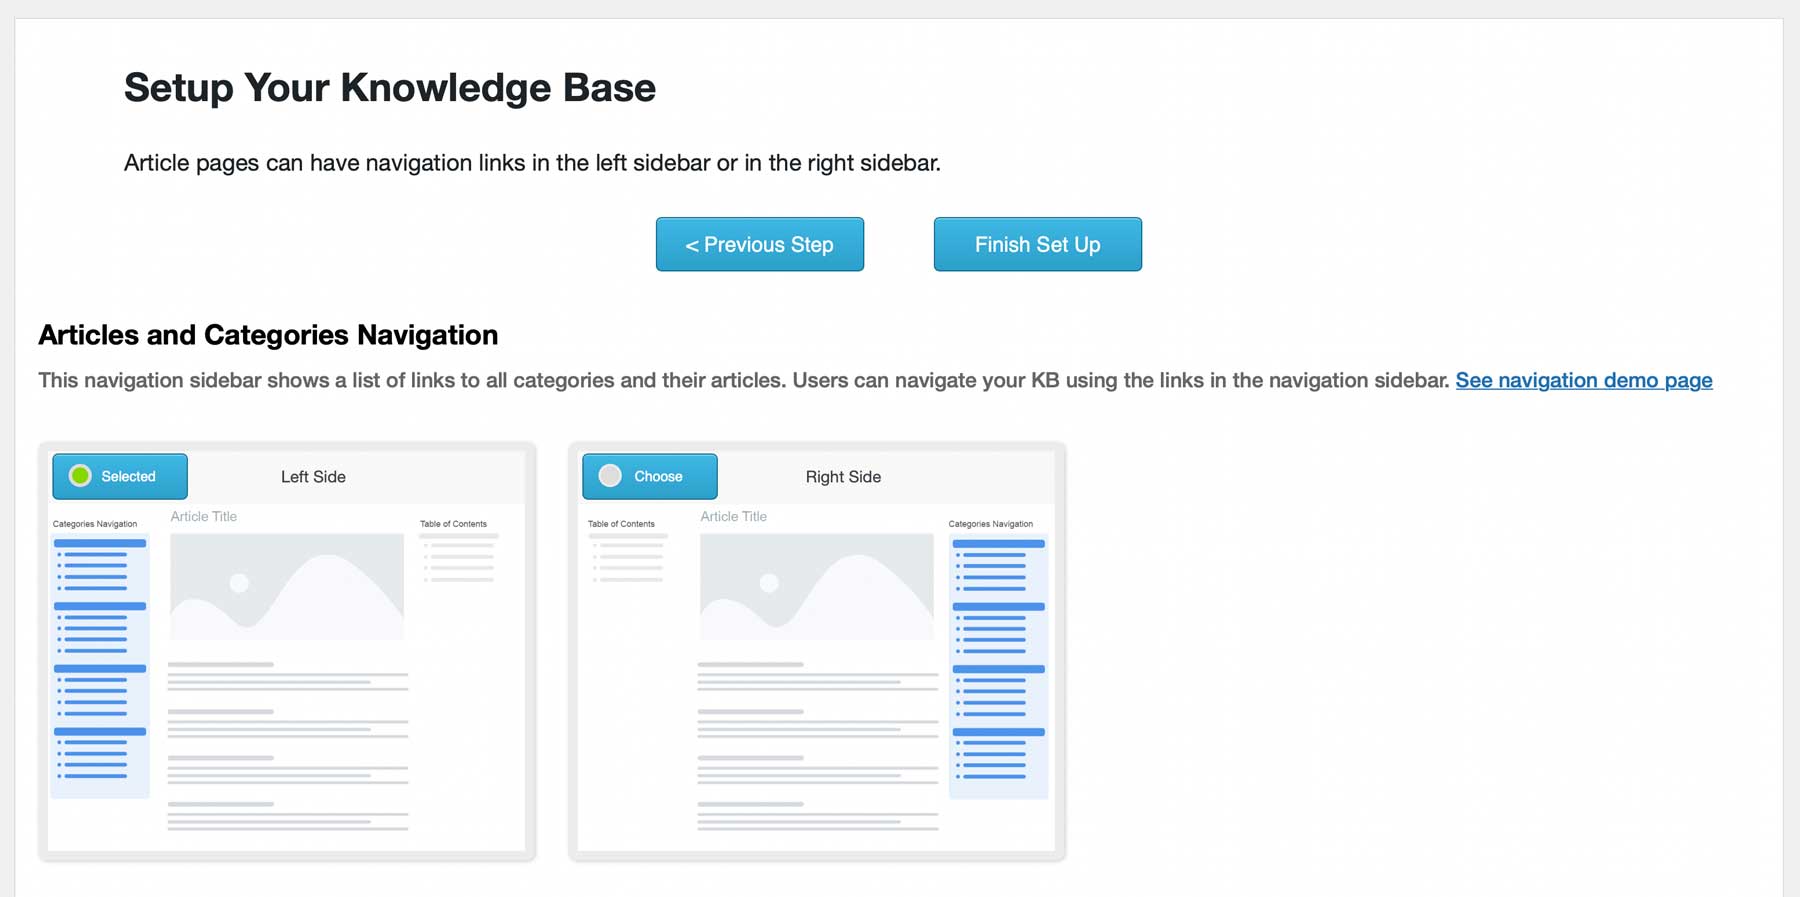
Task: Confirm the Left Side option marked Selected
Action: click(120, 476)
